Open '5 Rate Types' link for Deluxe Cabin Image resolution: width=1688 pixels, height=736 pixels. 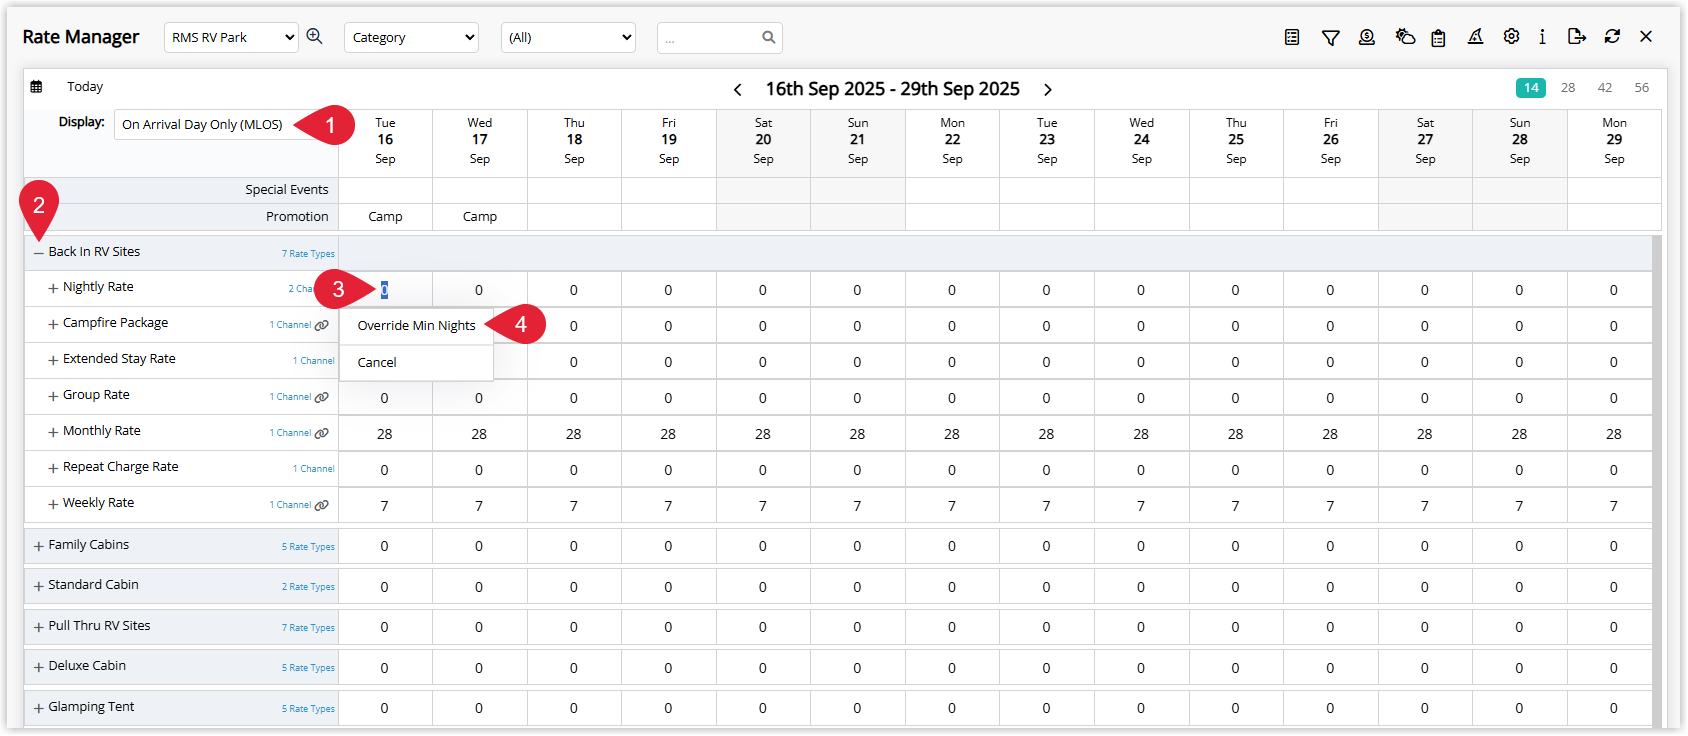308,668
